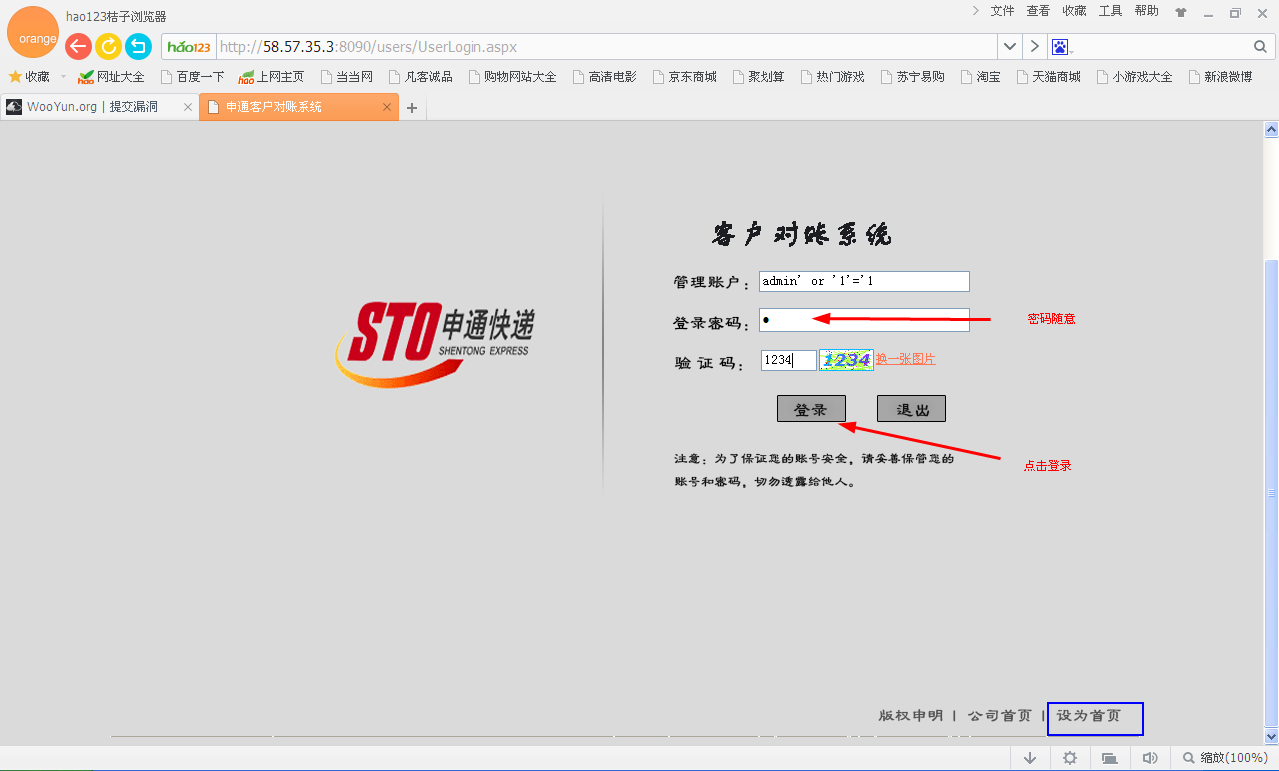Viewport: 1279px width, 771px height.
Task: Open the 淘宝 bookmark
Action: click(x=980, y=77)
